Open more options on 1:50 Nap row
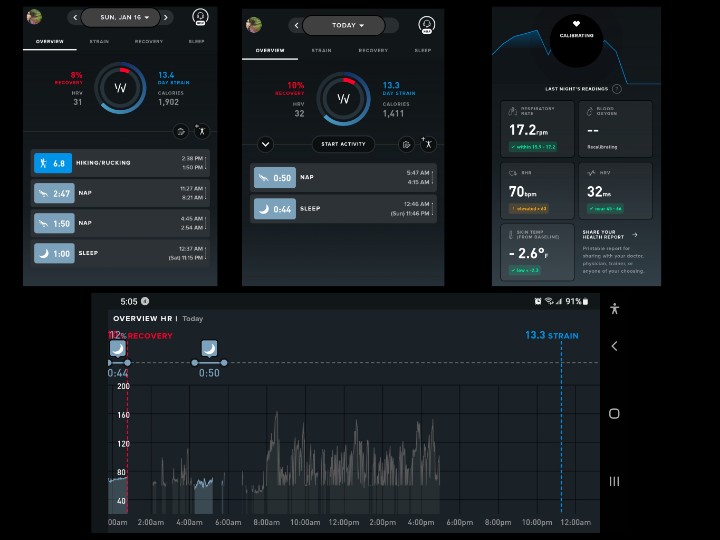This screenshot has height=540, width=720. [x=206, y=223]
